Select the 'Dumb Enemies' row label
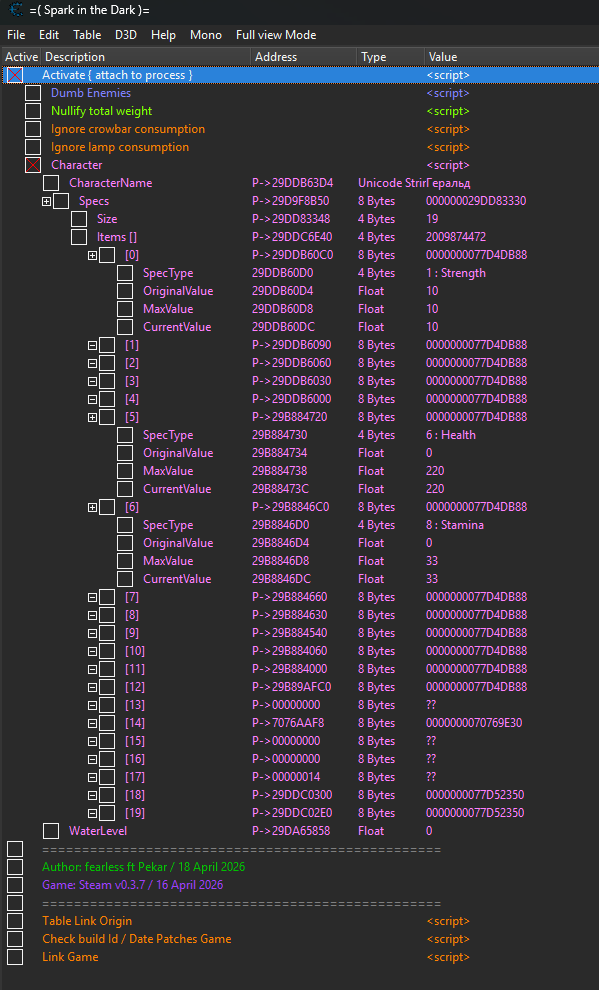Screen dimensions: 599x990 click(91, 93)
